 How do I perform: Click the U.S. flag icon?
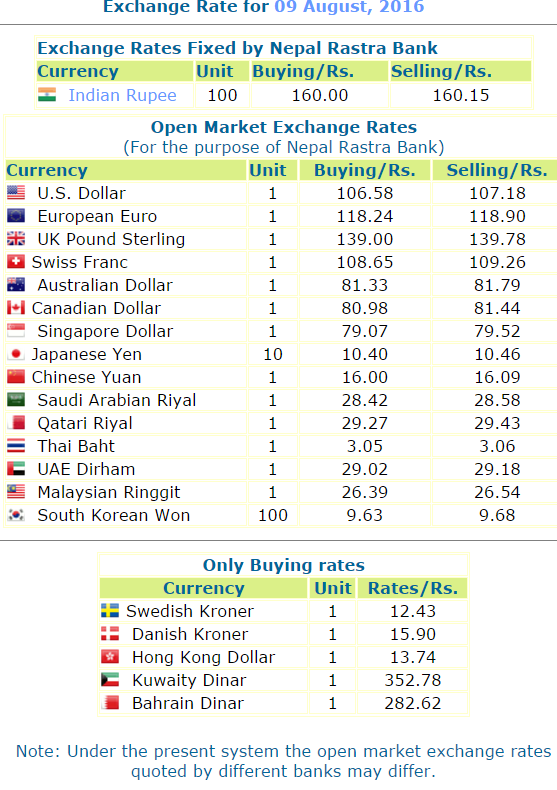(x=16, y=192)
